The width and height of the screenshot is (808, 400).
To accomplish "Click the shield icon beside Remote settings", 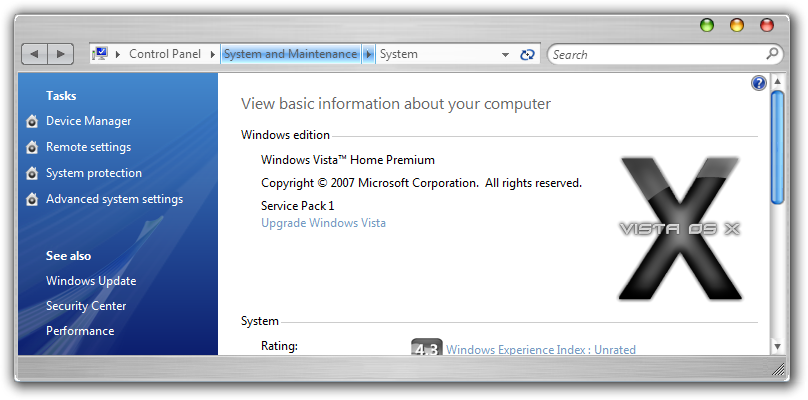I will click(x=32, y=148).
